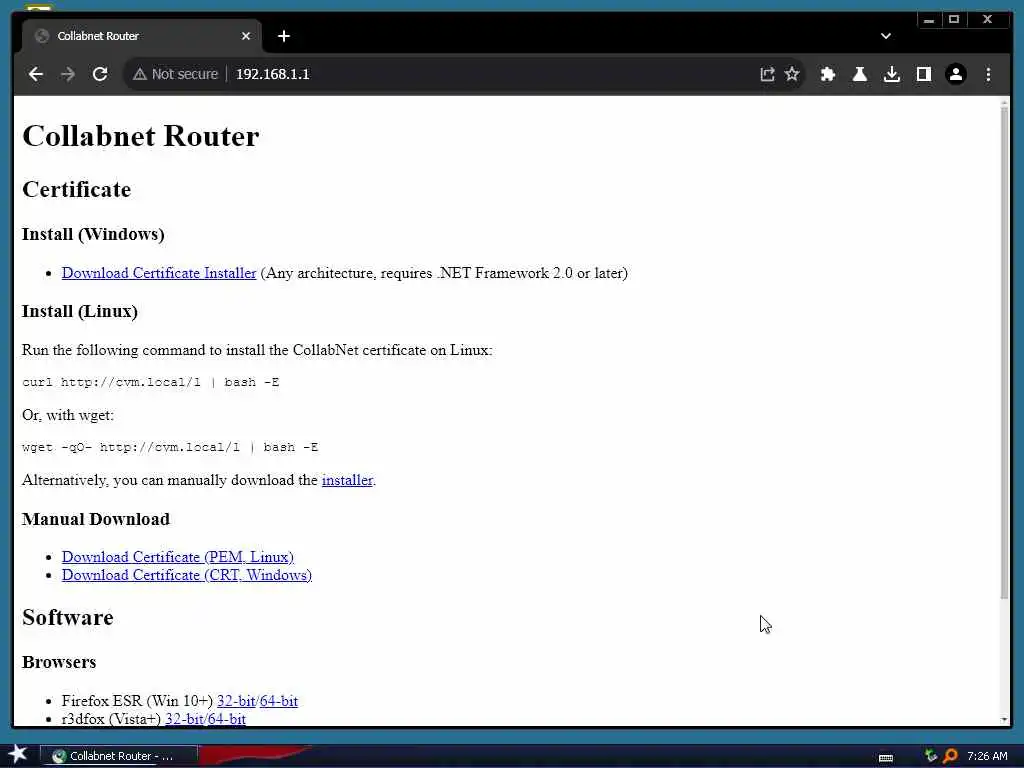Open the Downloads toolbar icon

pos(891,74)
